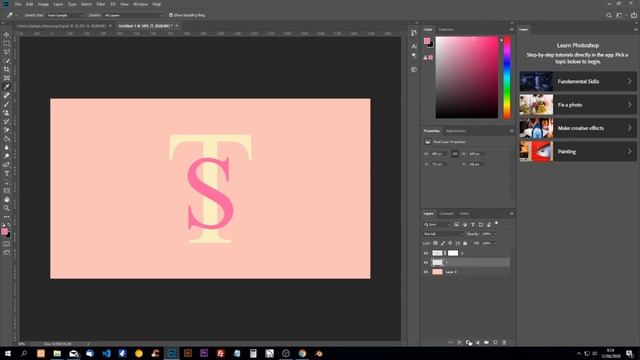Select the Hand tool
The width and height of the screenshot is (640, 360).
[x=7, y=200]
